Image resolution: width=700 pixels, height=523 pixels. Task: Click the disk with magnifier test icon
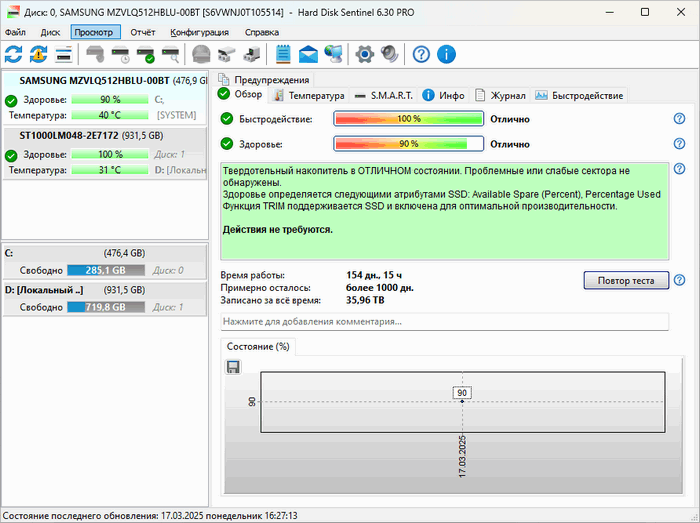pyautogui.click(x=170, y=54)
